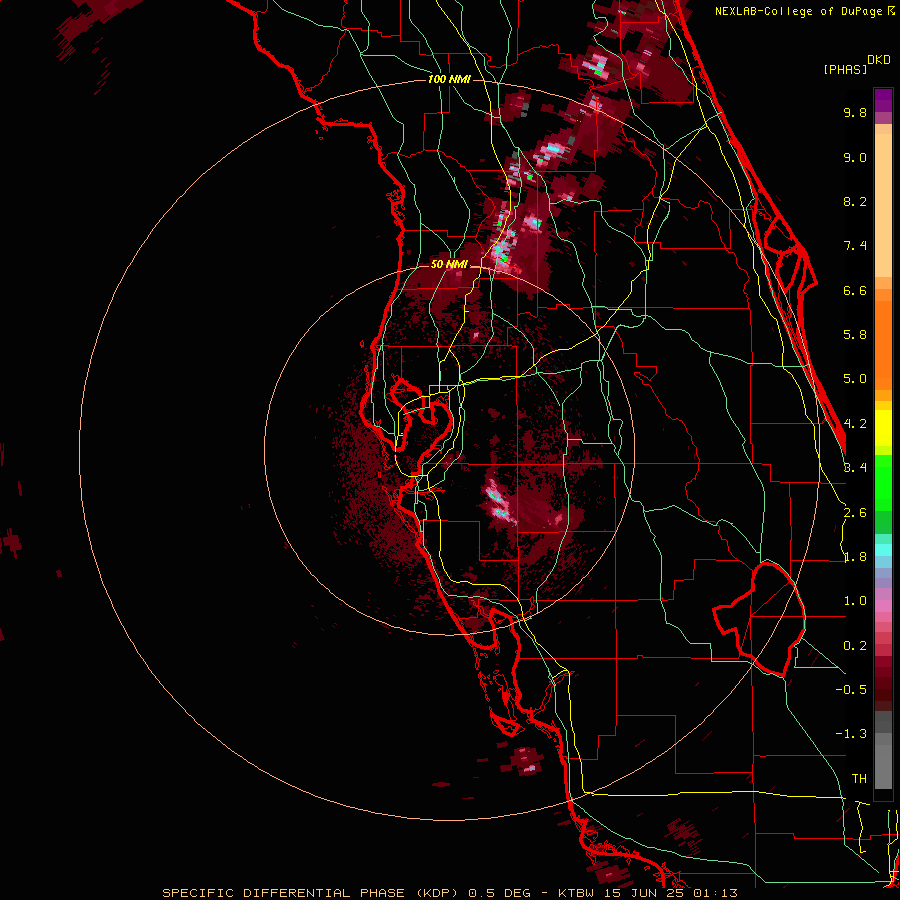Click the 100 NMI range ring label
The width and height of the screenshot is (900, 900).
coord(449,79)
